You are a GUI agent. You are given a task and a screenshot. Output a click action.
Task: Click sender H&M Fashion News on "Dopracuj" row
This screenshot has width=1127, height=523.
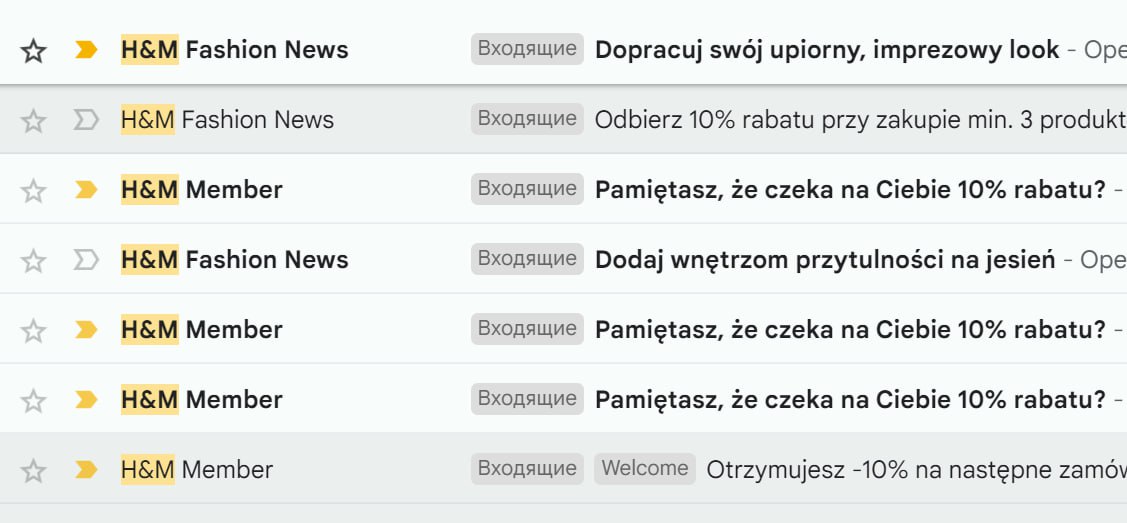[234, 50]
